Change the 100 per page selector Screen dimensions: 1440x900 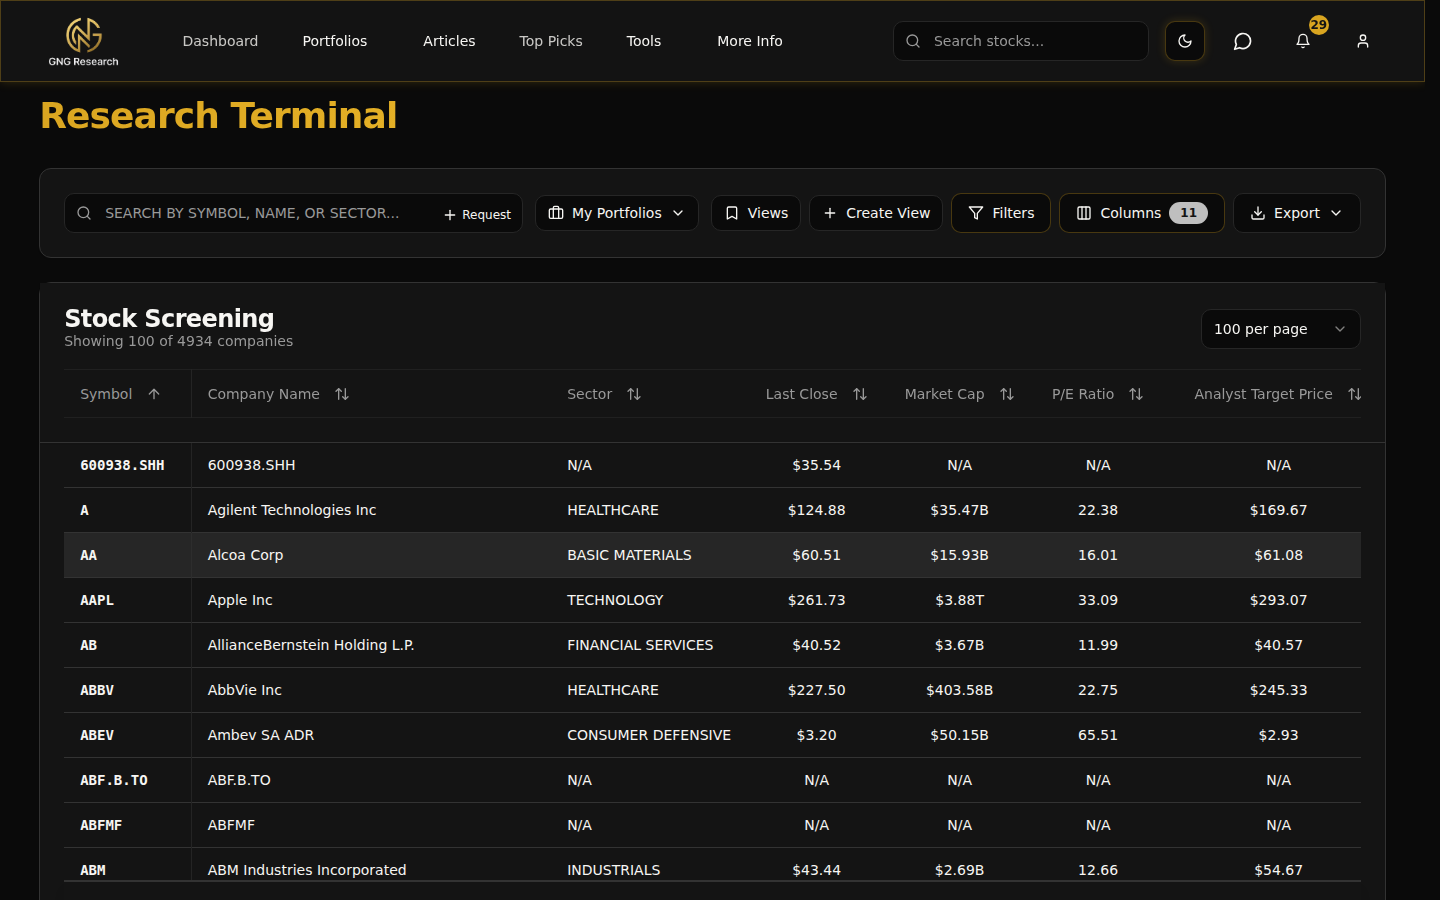coord(1281,329)
